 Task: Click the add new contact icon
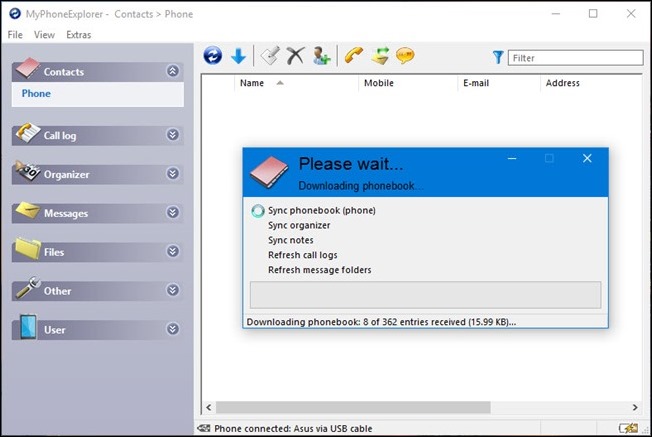pos(321,56)
